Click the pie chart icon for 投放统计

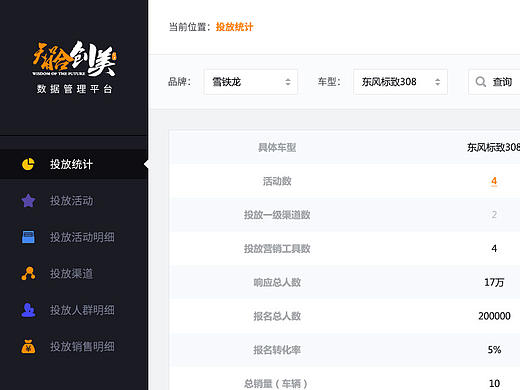coord(28,164)
